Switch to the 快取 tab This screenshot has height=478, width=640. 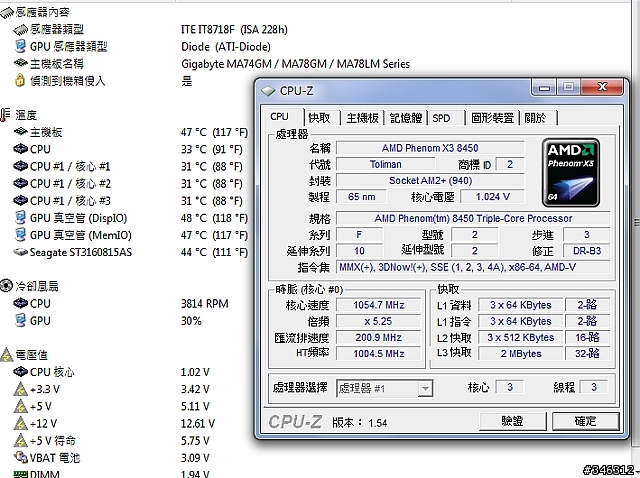tap(322, 118)
